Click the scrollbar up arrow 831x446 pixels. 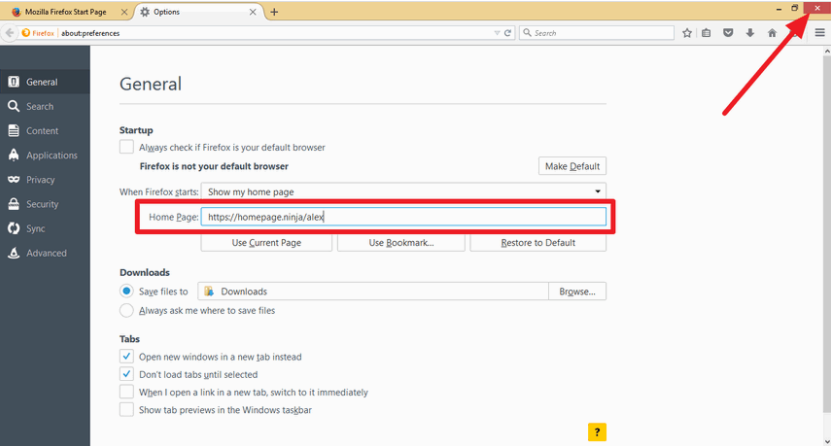(827, 51)
